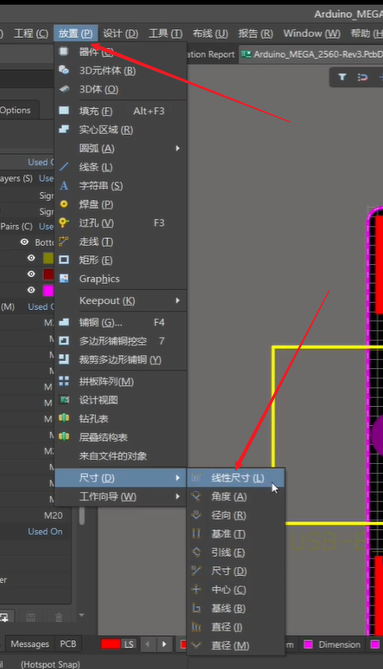Expand the 圆弧 (A) arc submenu
This screenshot has width=383, height=669.
pyautogui.click(x=121, y=148)
